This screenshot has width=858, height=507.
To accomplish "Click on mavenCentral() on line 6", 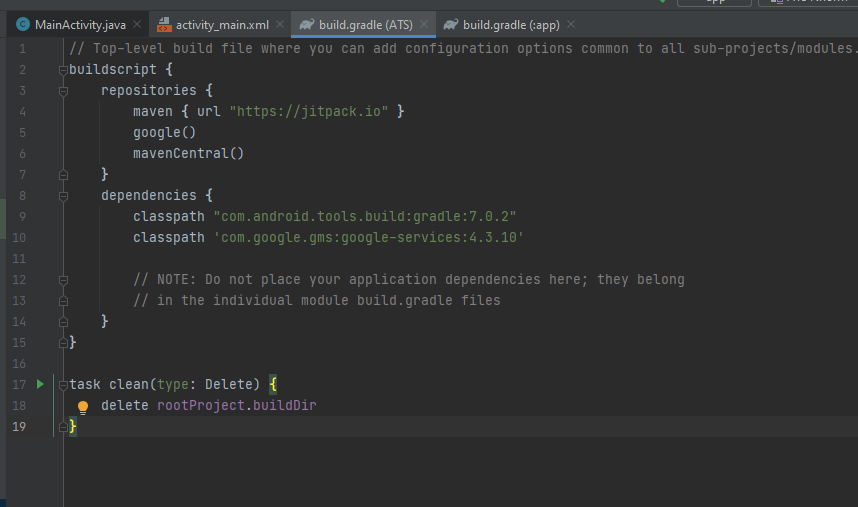I will coord(188,154).
